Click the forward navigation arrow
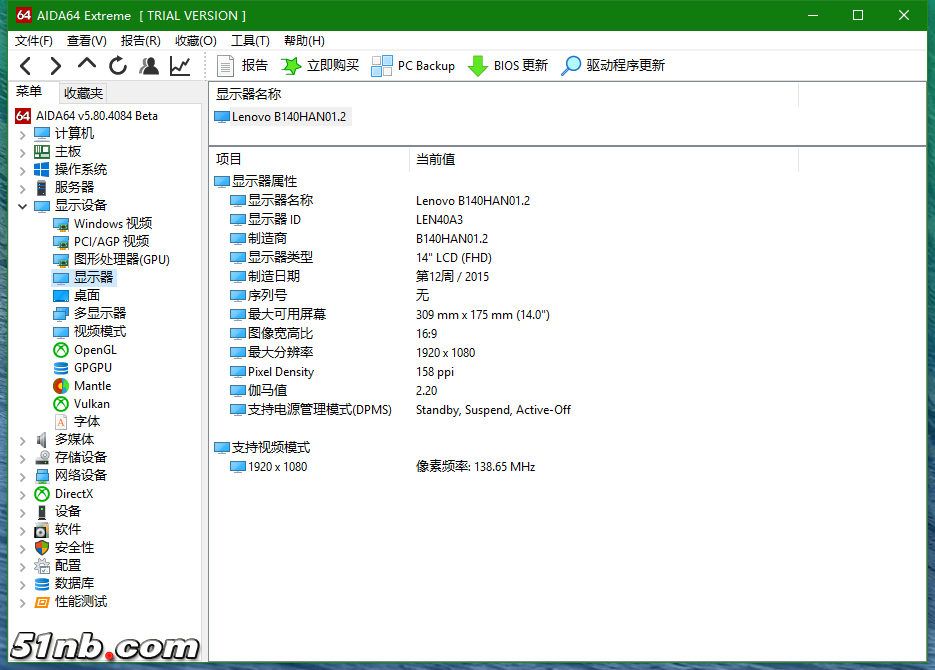The width and height of the screenshot is (935, 670). (x=56, y=66)
